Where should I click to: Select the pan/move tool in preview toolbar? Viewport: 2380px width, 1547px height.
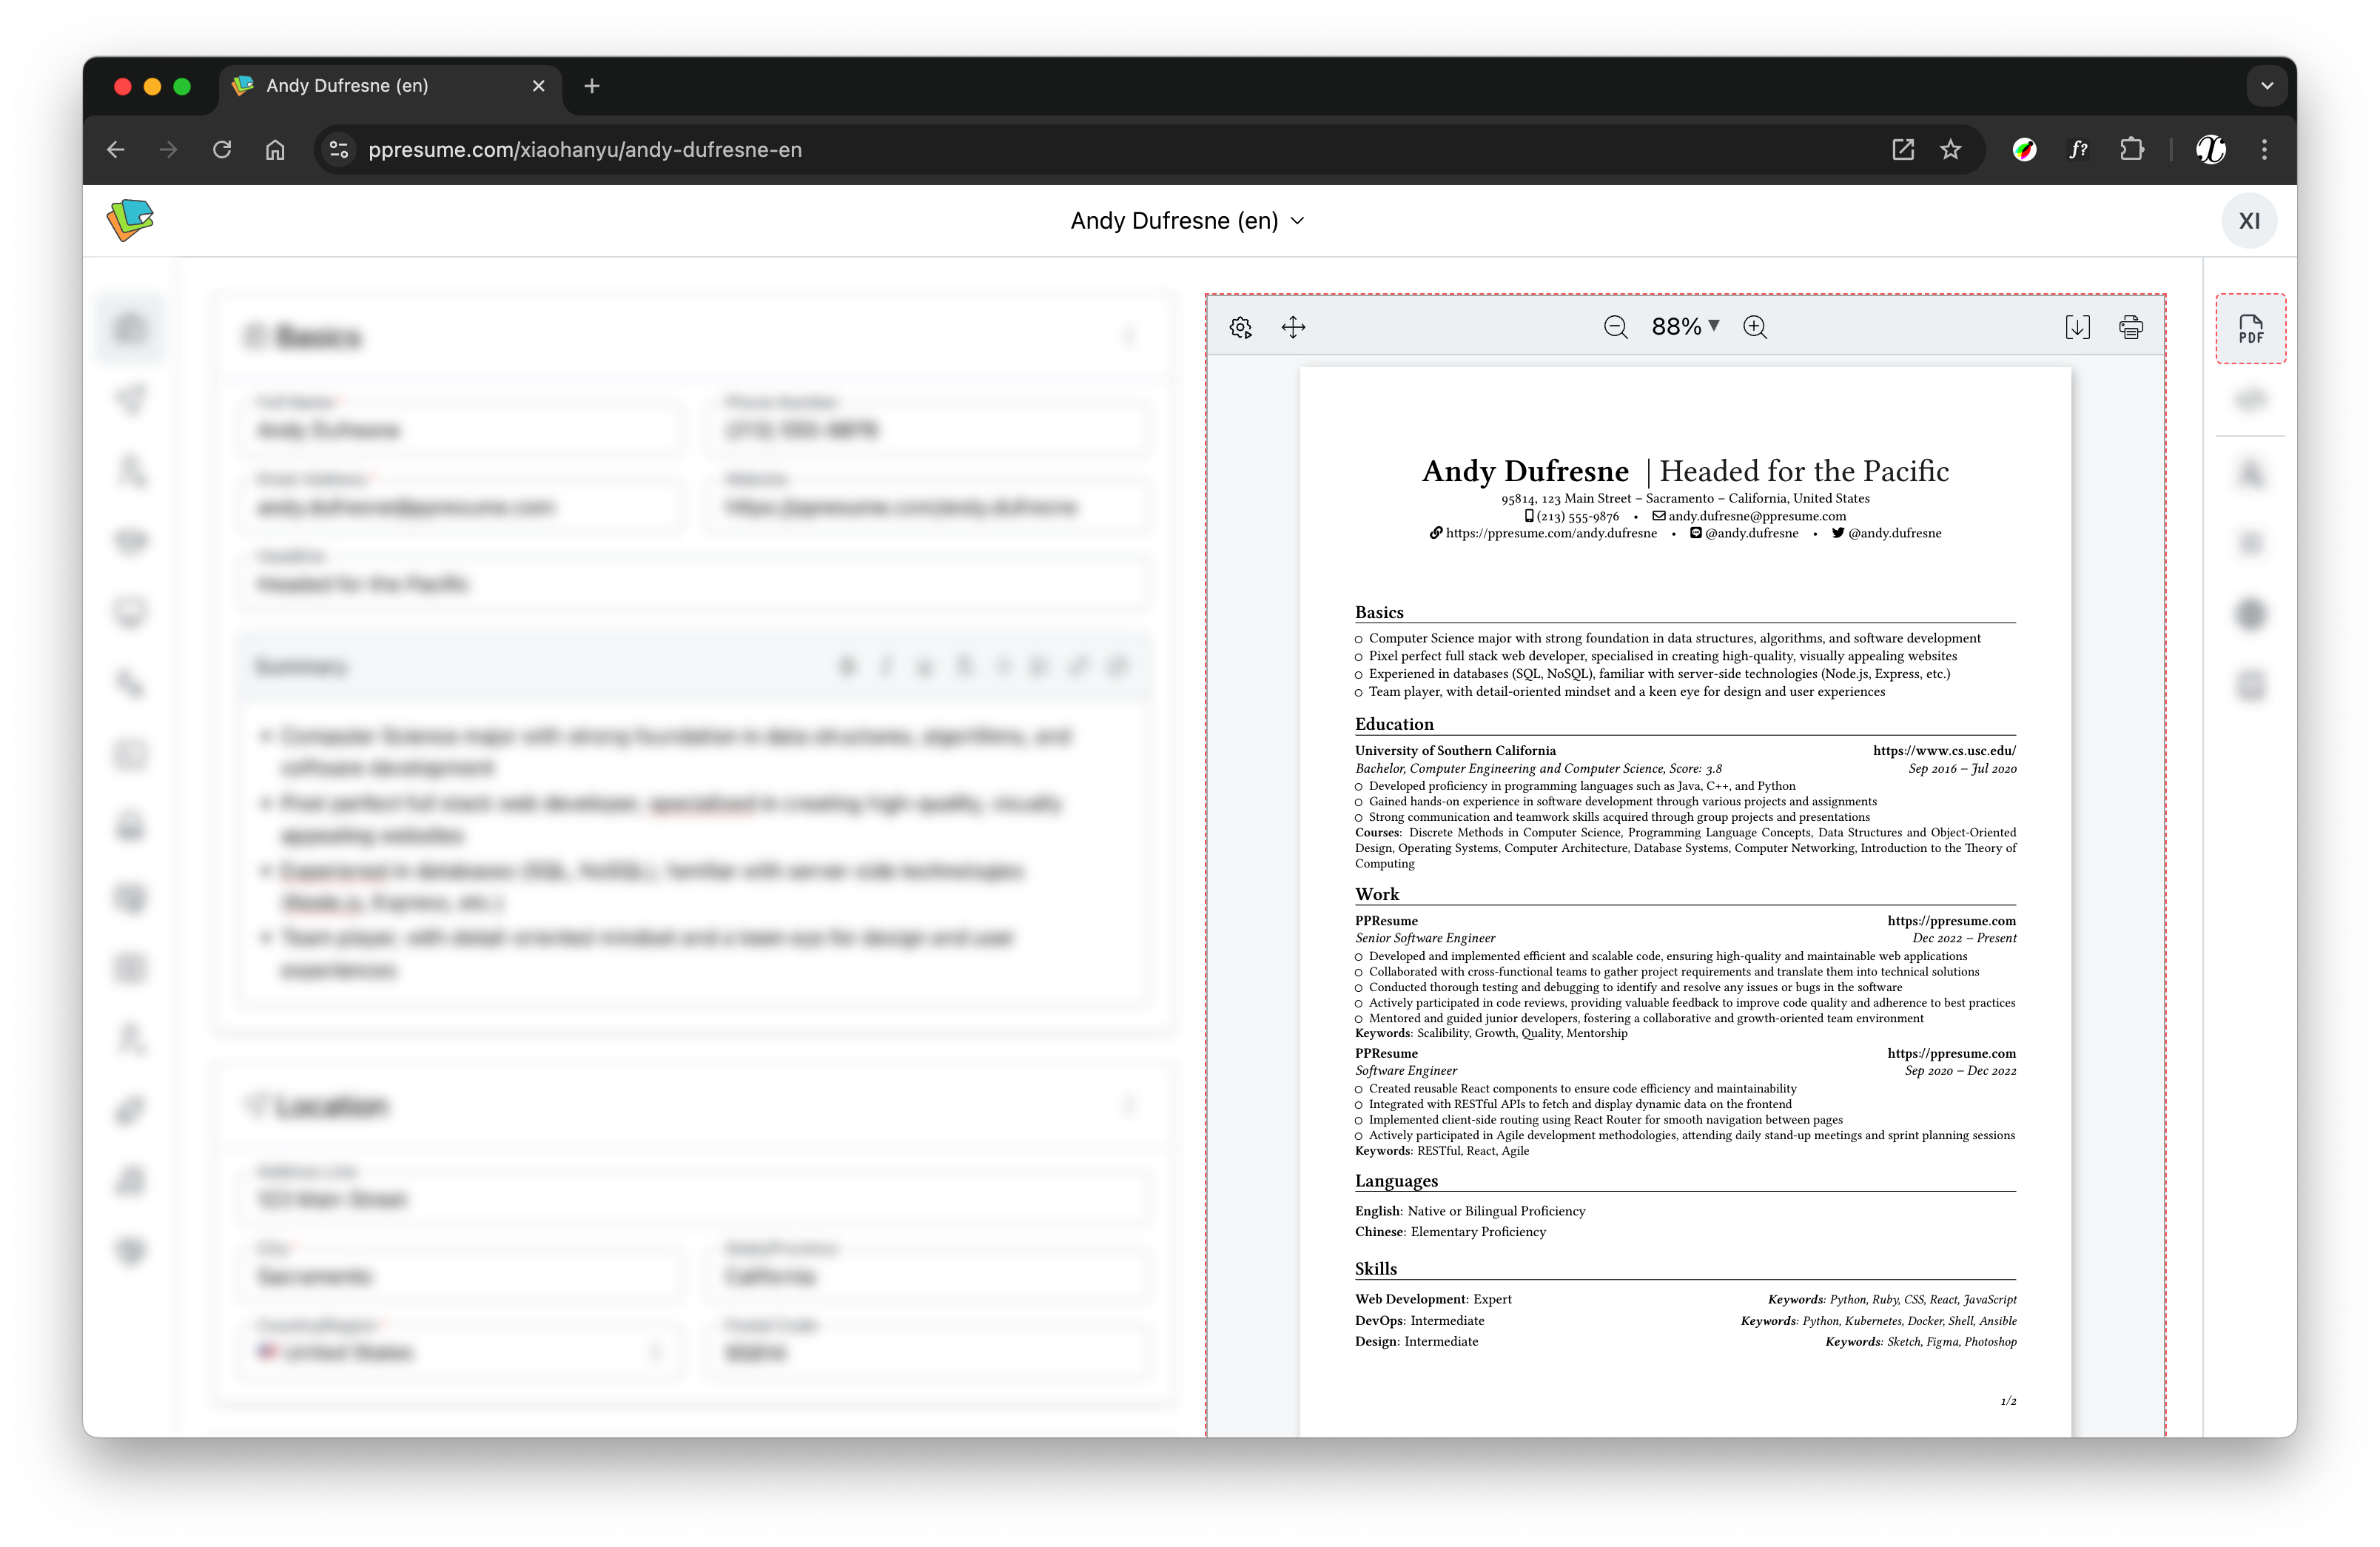(x=1293, y=327)
